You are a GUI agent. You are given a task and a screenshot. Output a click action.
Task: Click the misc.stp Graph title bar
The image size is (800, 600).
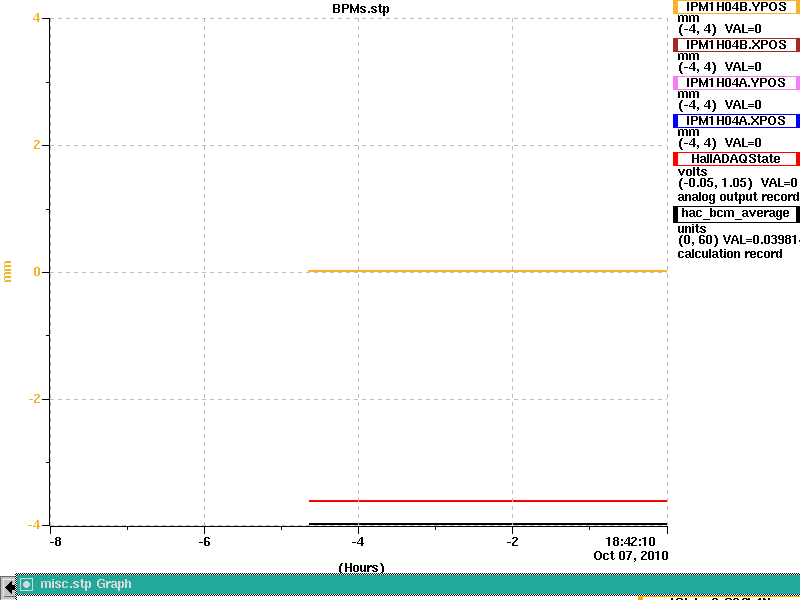pos(408,584)
